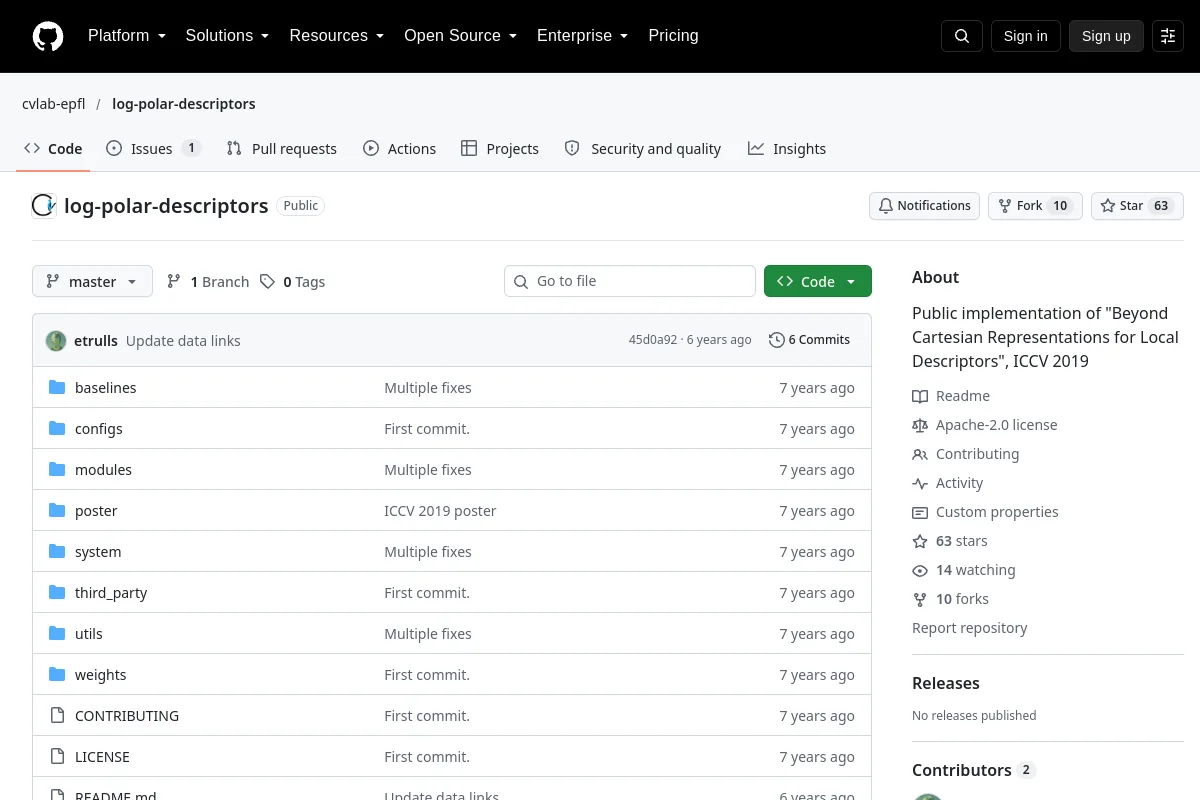Expand the Platform menu
The height and width of the screenshot is (800, 1200).
click(x=127, y=36)
